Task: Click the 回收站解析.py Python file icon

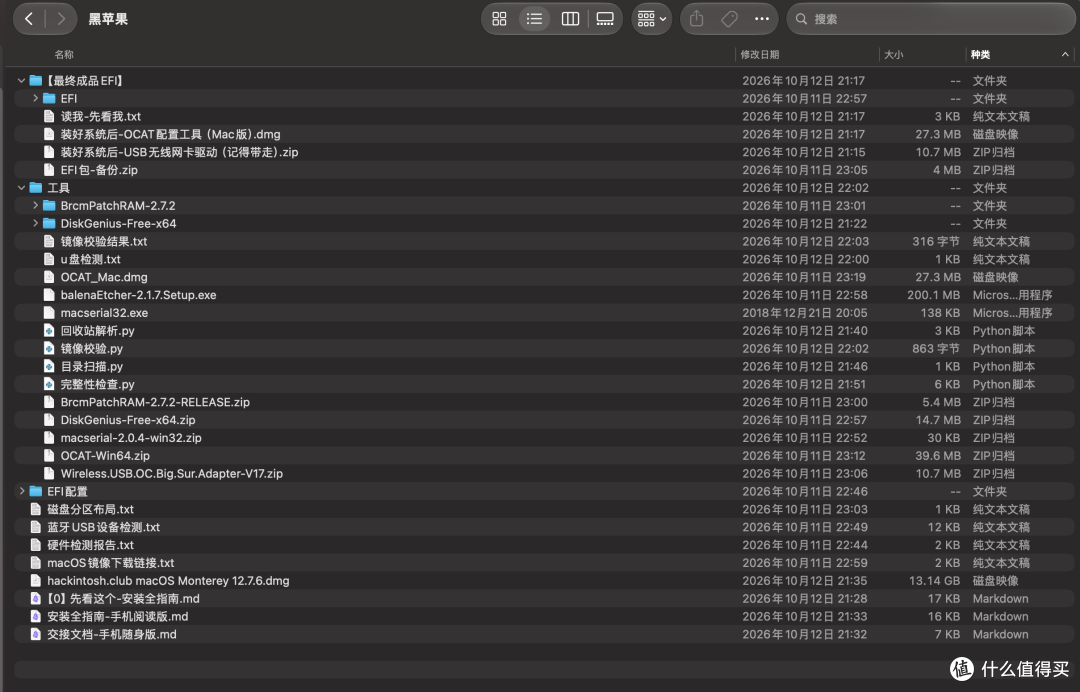Action: point(49,331)
